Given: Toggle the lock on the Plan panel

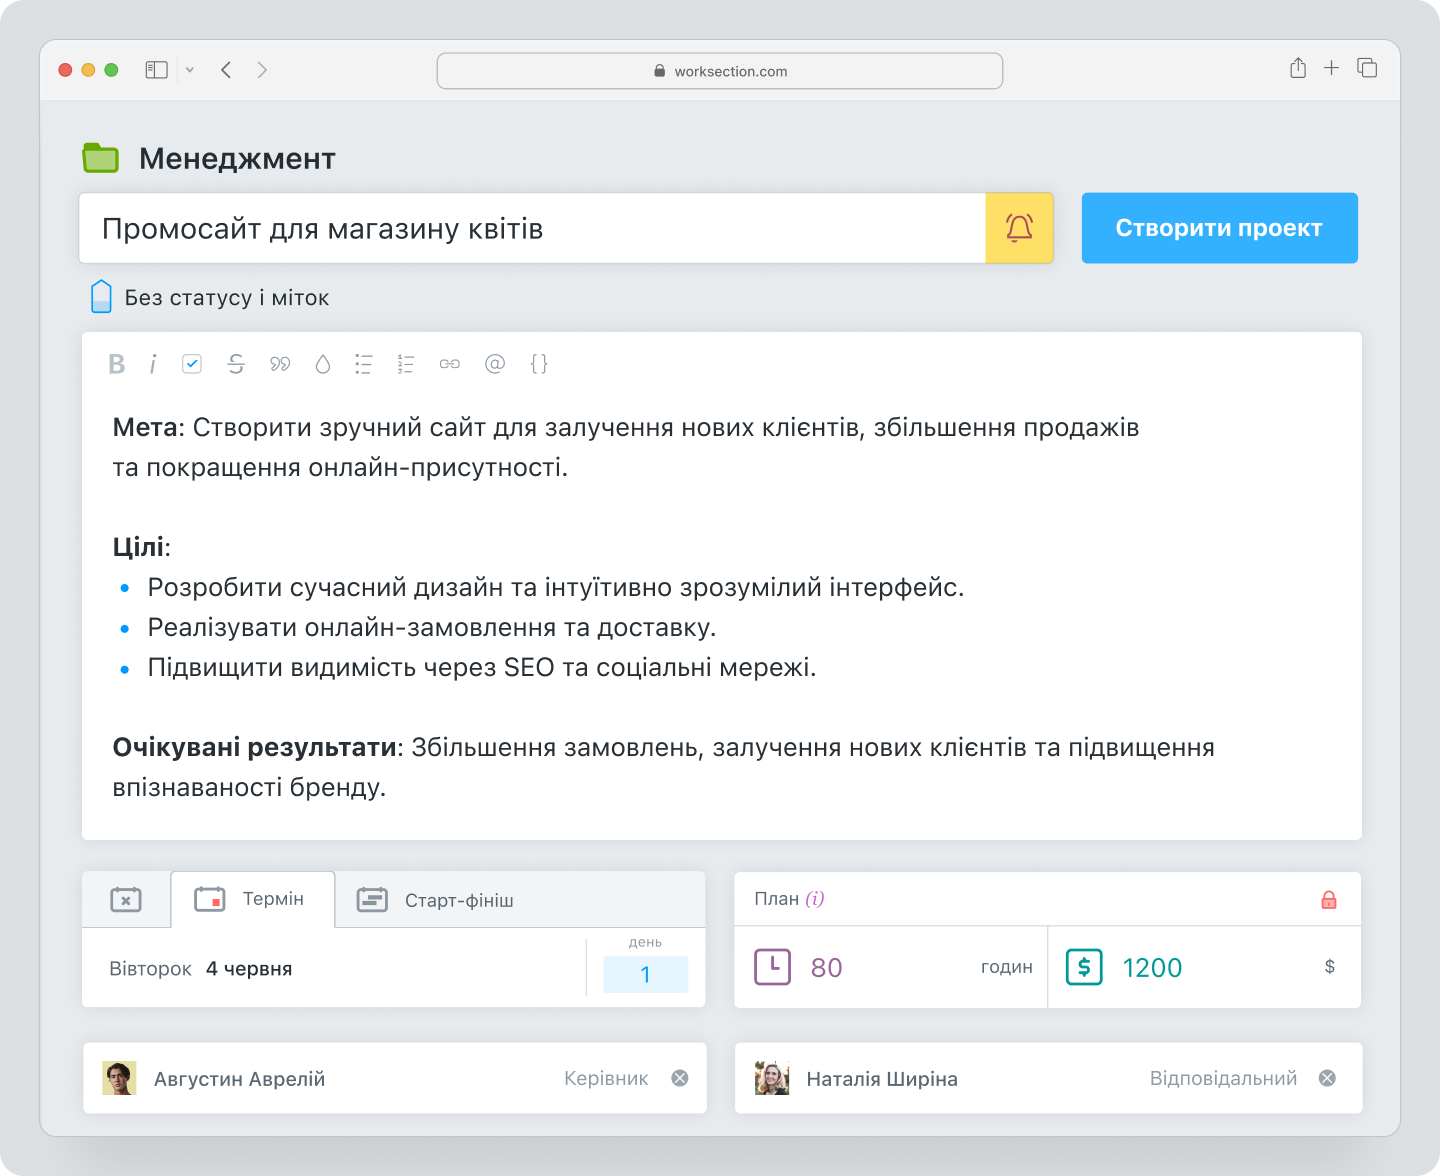Looking at the screenshot, I should point(1329,899).
